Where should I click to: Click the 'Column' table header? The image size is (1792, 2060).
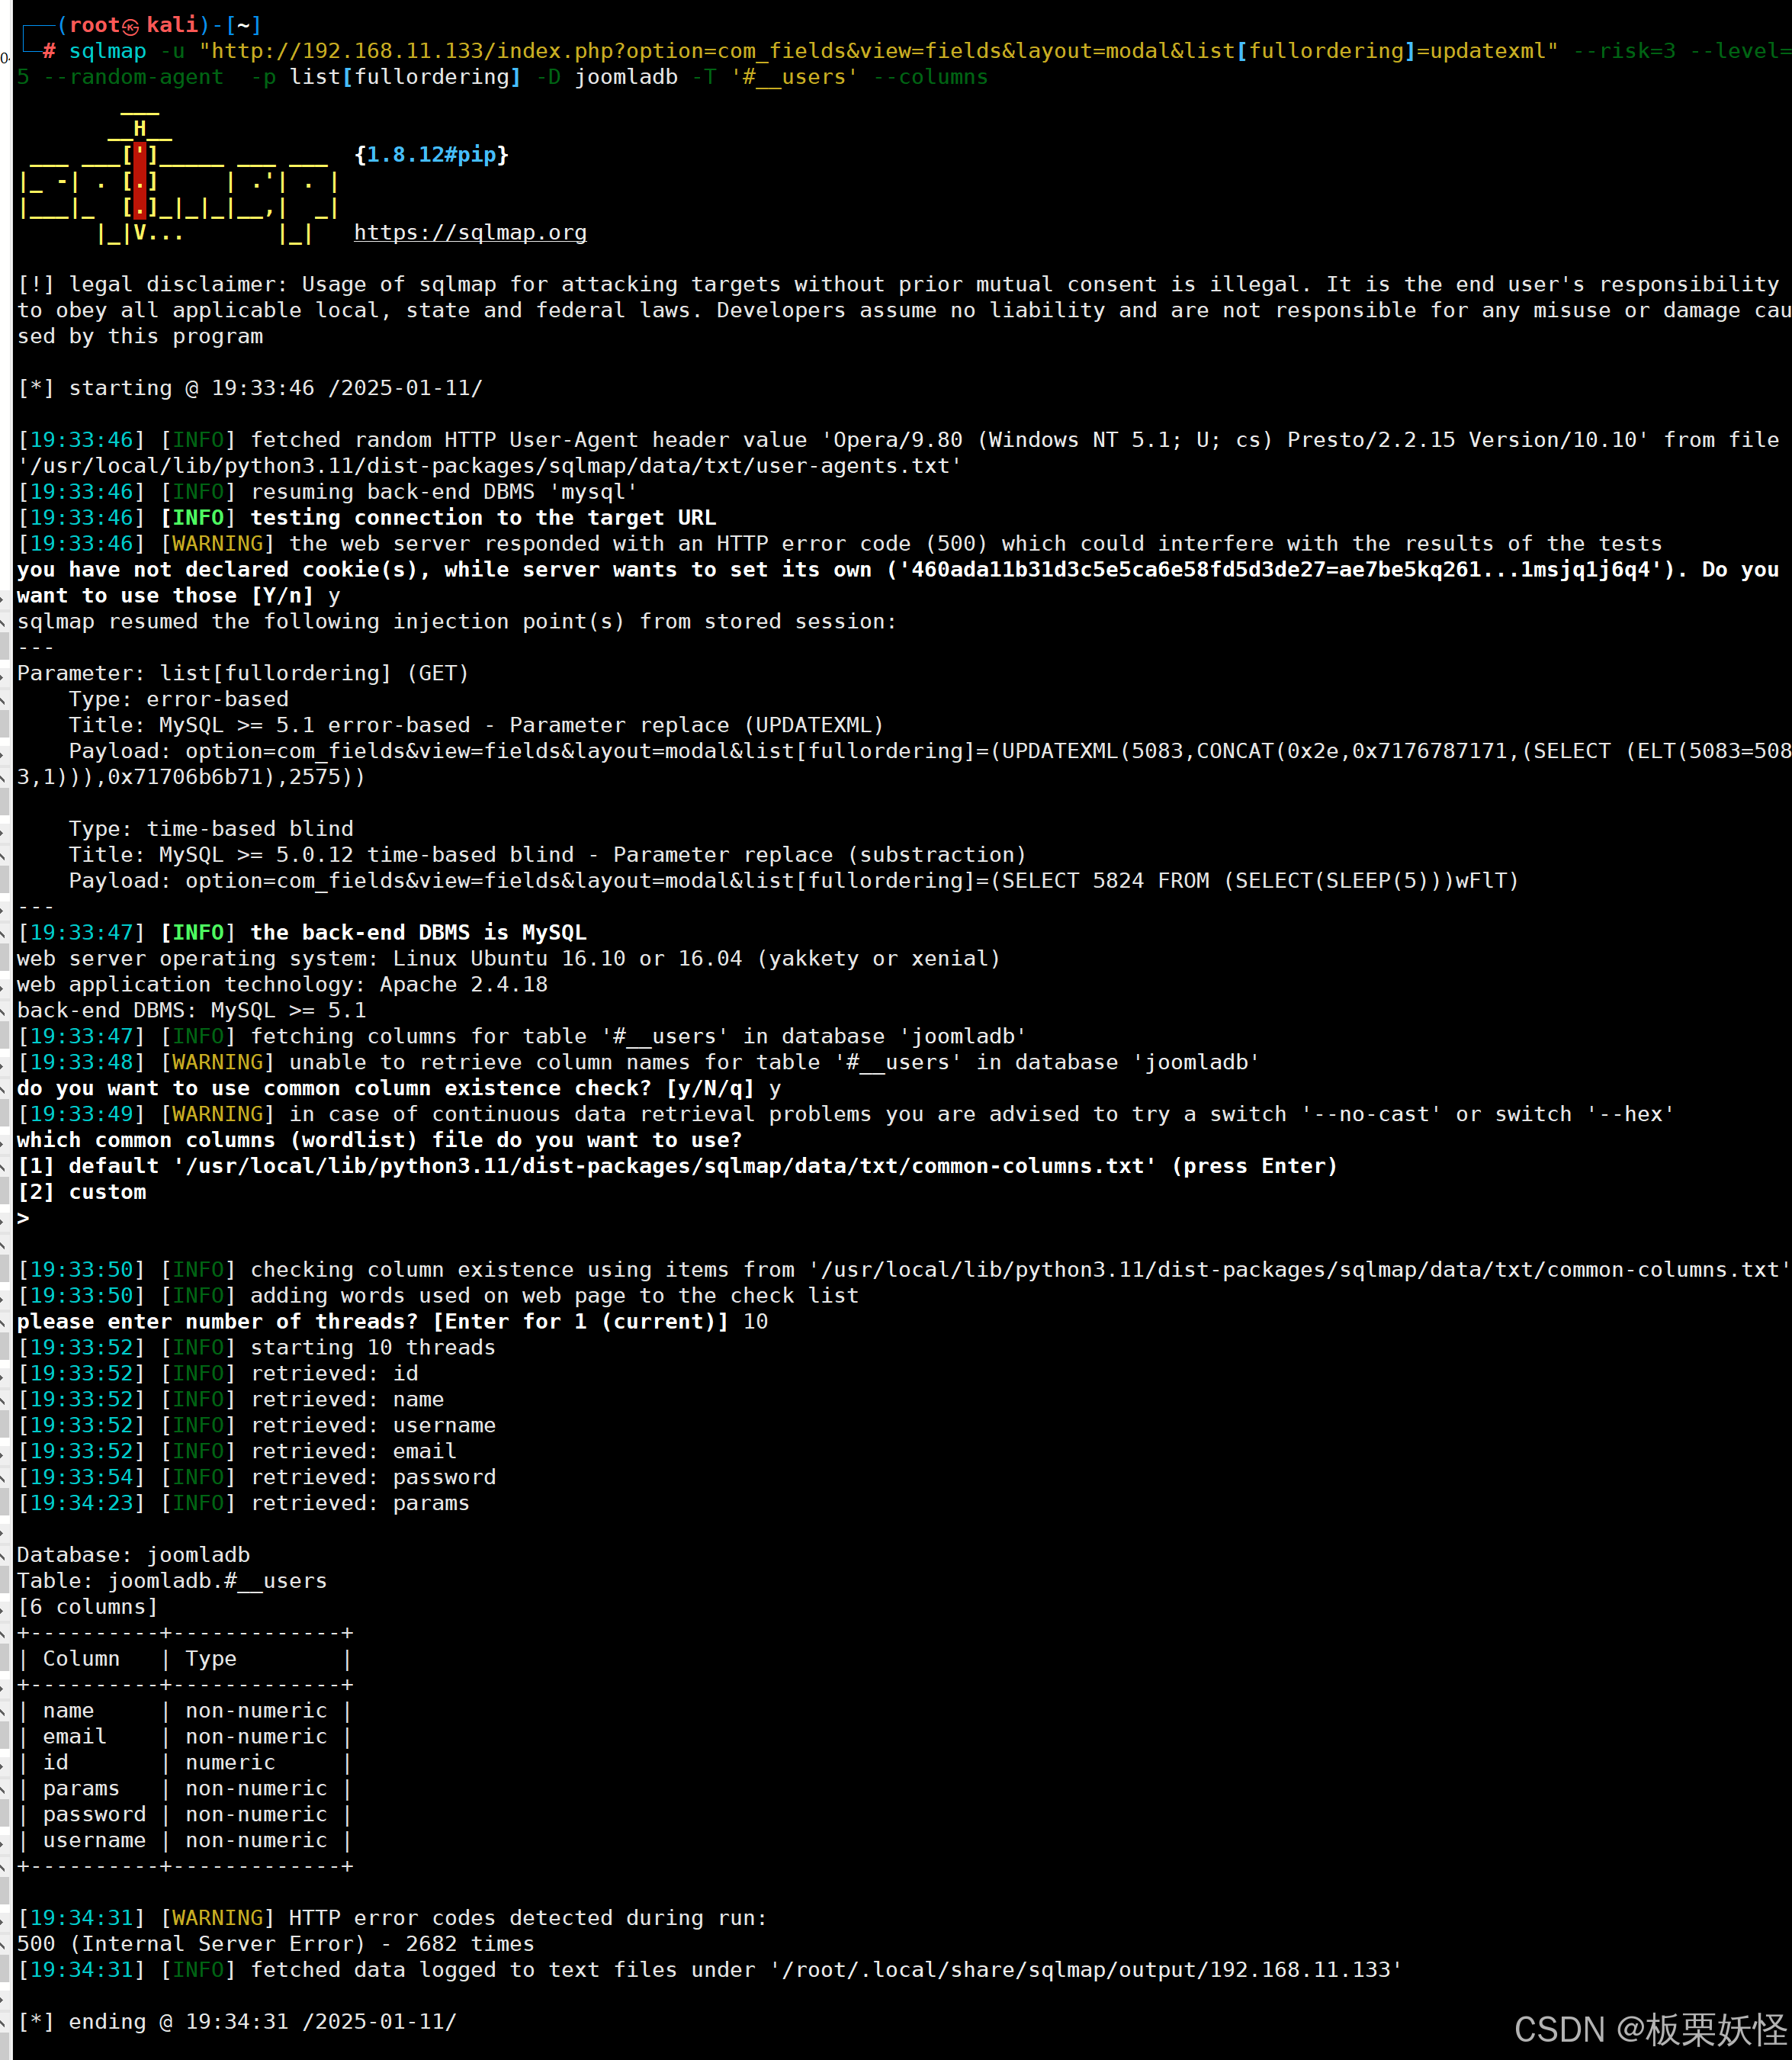[81, 1658]
